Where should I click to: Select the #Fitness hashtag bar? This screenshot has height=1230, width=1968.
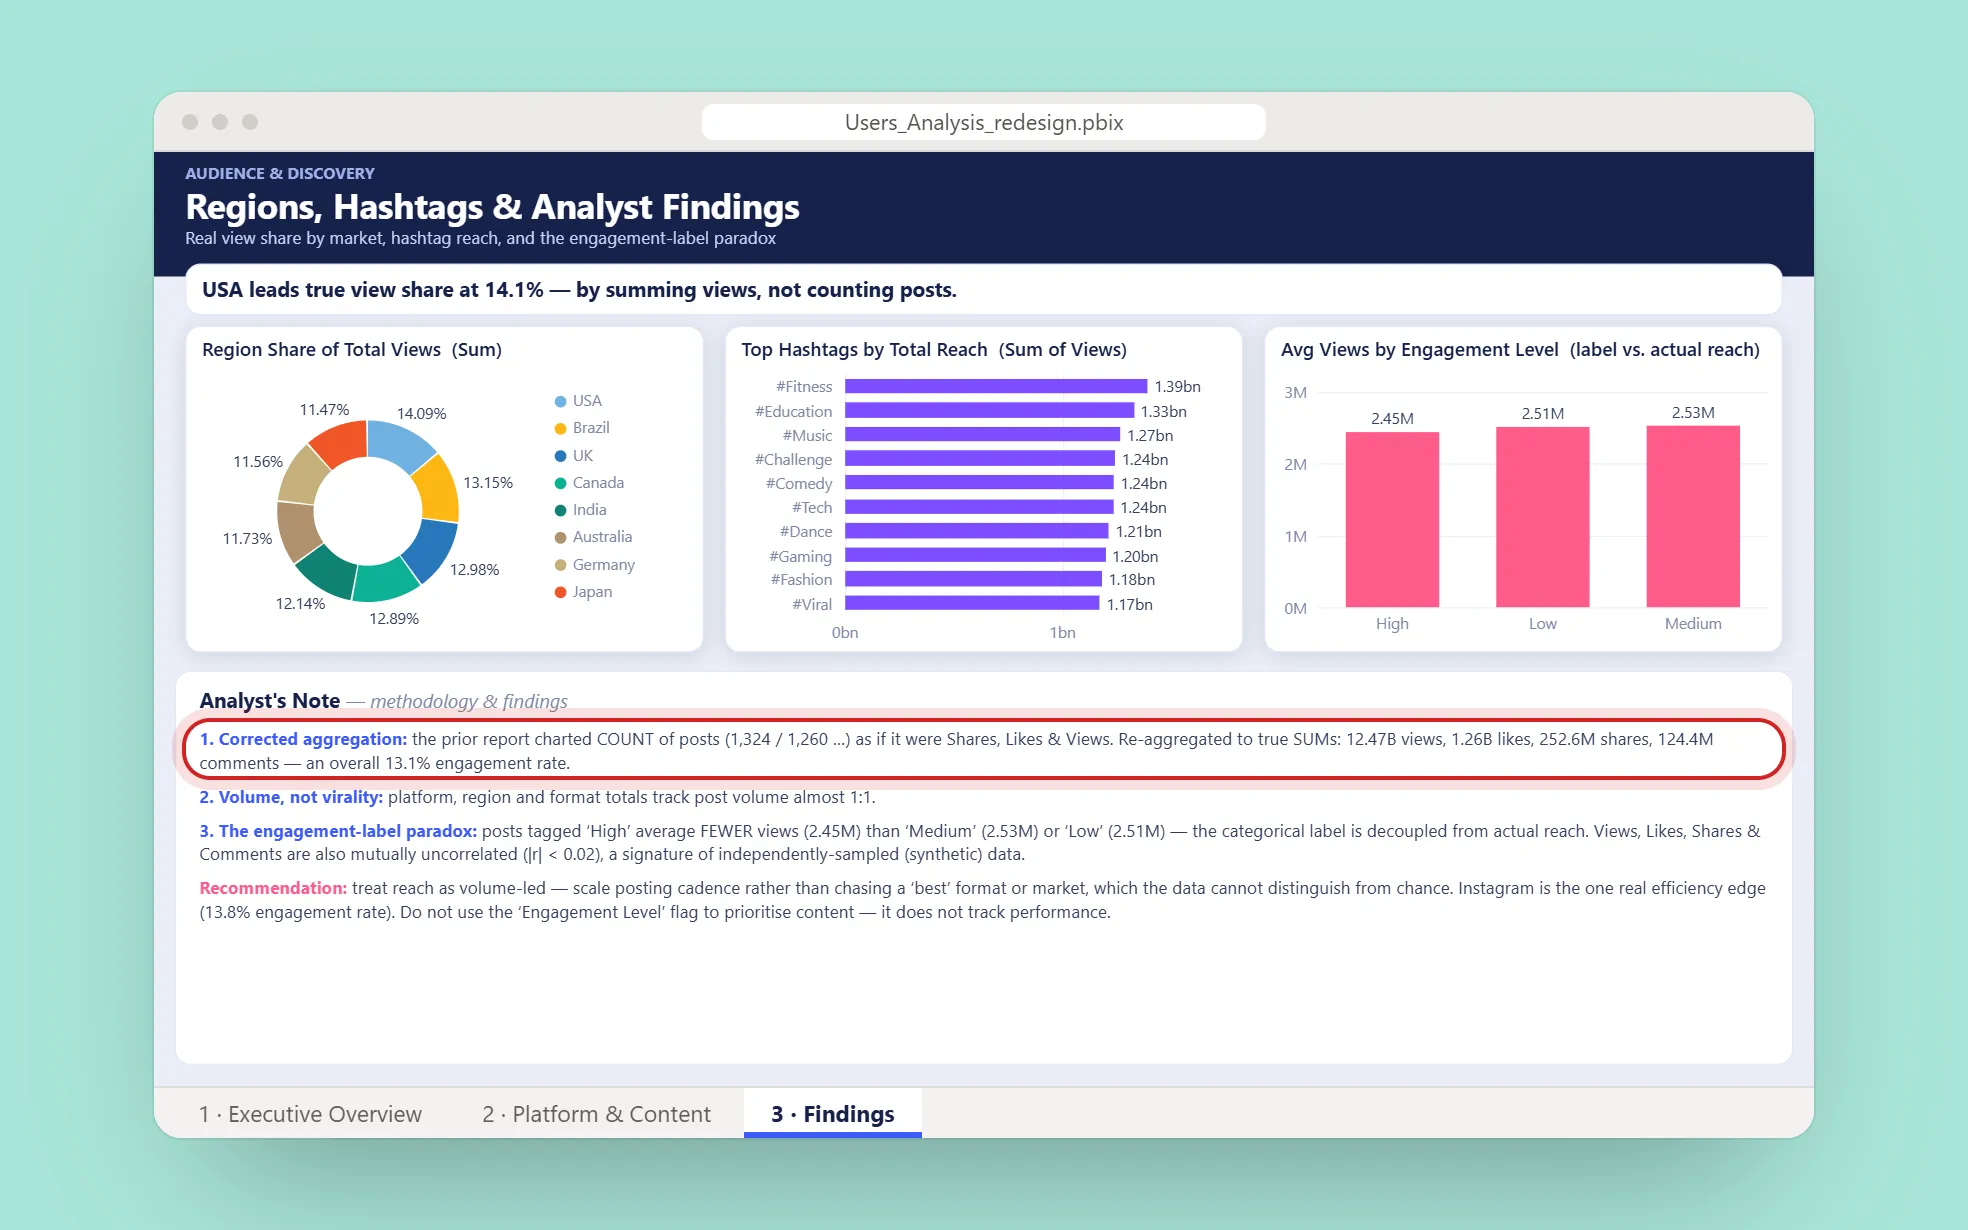[x=995, y=386]
